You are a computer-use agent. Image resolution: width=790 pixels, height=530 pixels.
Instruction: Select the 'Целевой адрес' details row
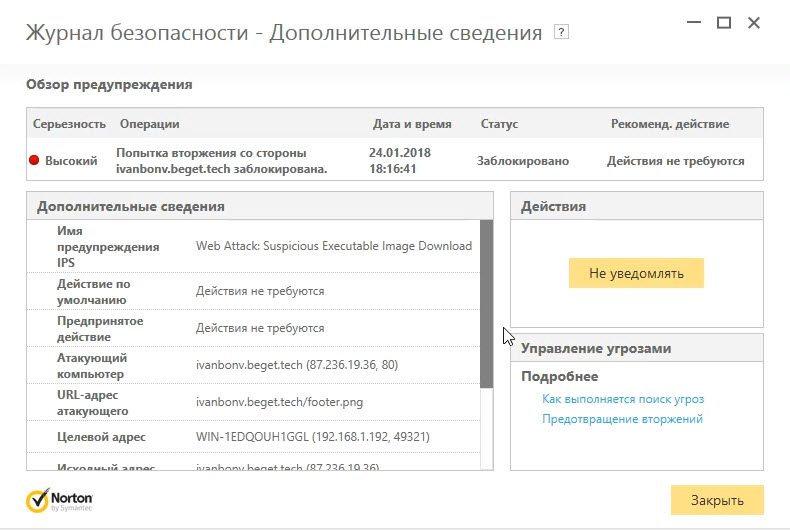coord(254,437)
